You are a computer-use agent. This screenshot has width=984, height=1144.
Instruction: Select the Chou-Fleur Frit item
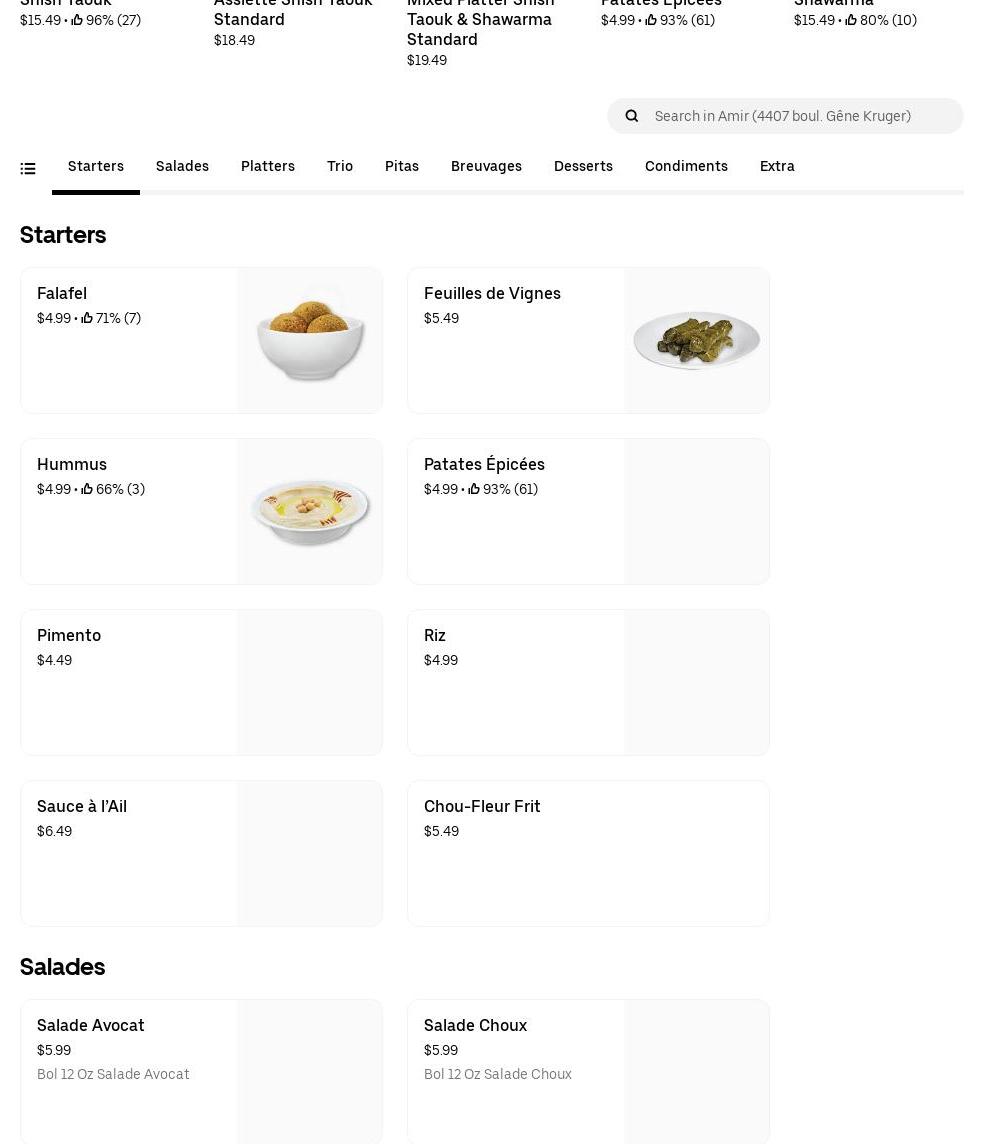(x=520, y=853)
